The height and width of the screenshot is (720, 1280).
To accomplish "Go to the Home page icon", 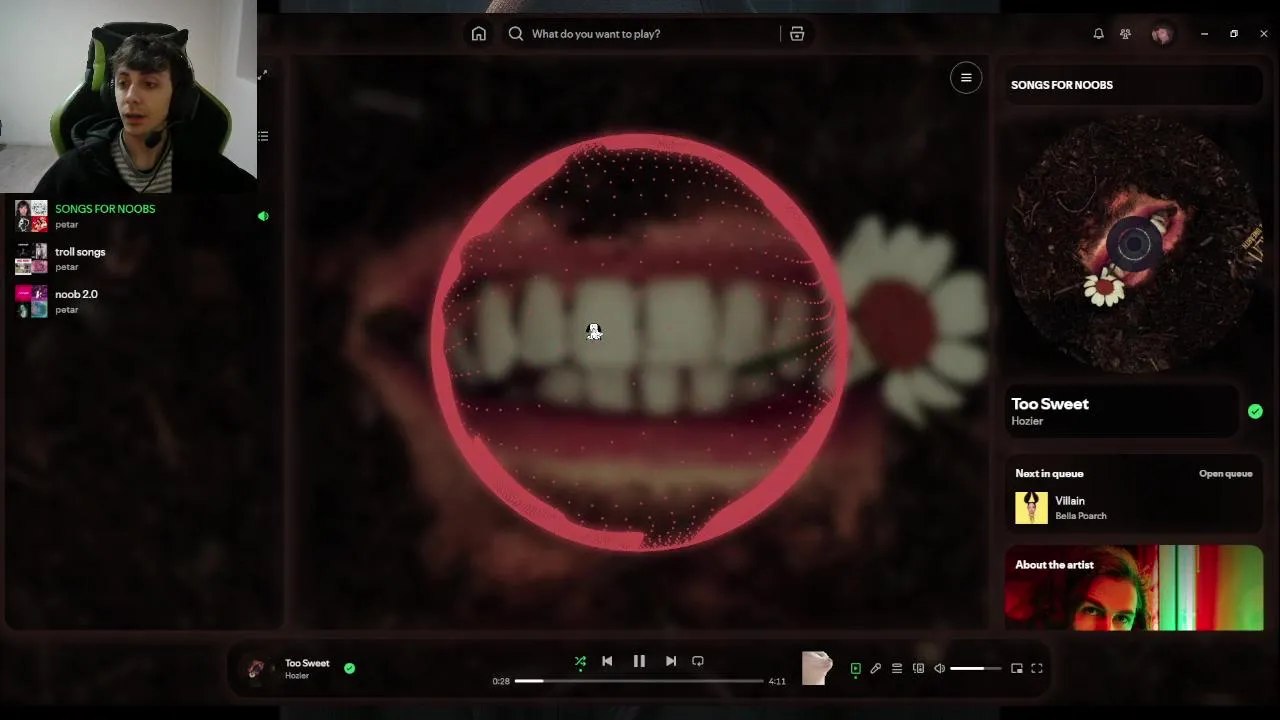I will pos(479,34).
